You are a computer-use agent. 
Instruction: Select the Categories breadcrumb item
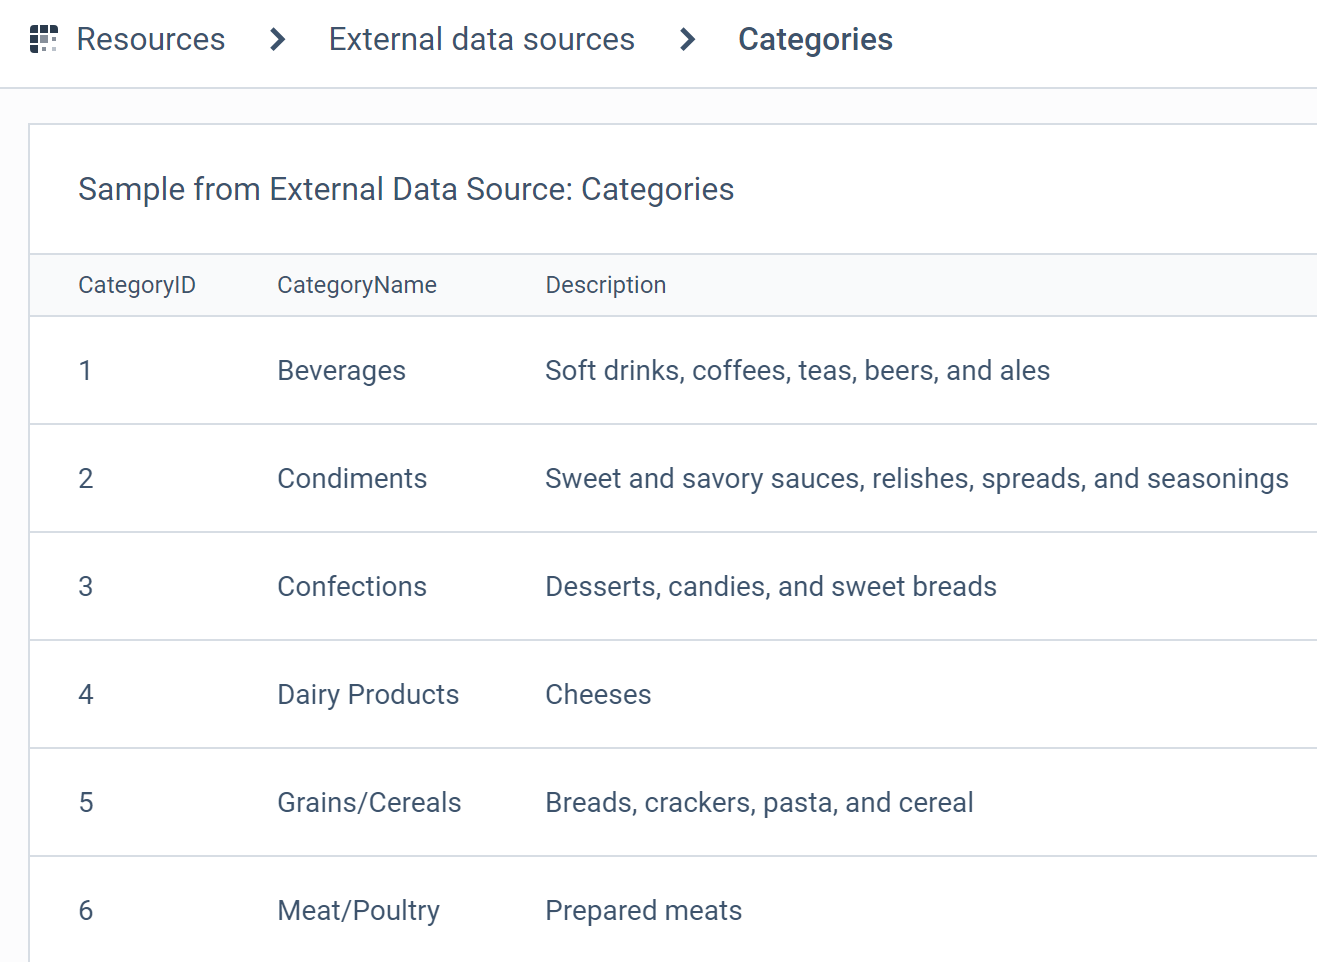[815, 39]
